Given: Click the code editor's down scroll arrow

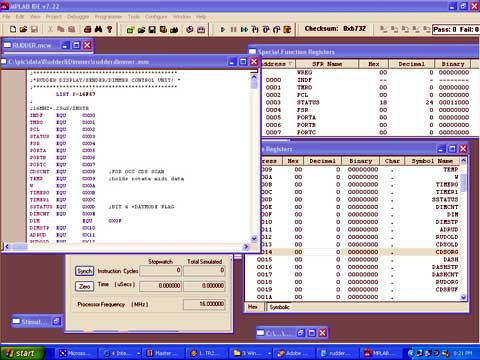Looking at the screenshot, I should coord(254,238).
